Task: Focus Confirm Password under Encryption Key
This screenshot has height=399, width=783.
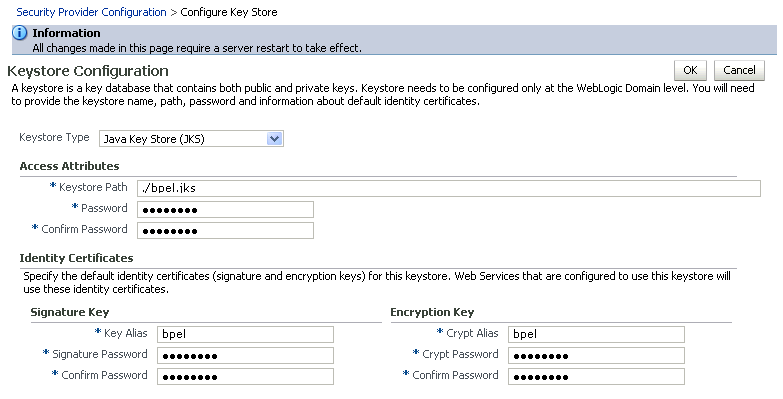Action: pyautogui.click(x=596, y=376)
